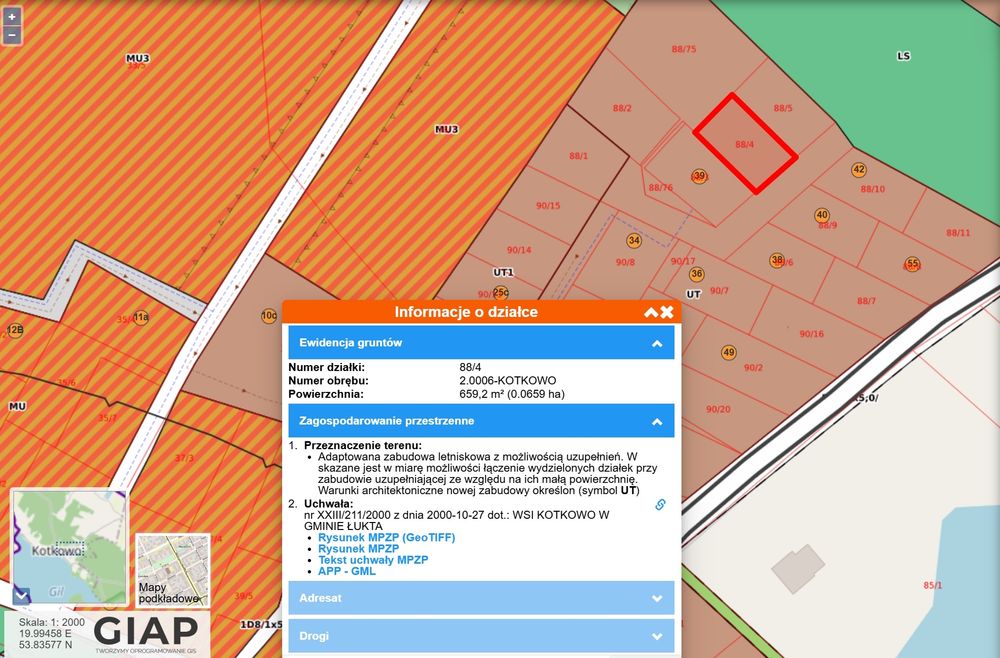Click the LS forest zone label
This screenshot has height=658, width=1000.
(x=903, y=56)
